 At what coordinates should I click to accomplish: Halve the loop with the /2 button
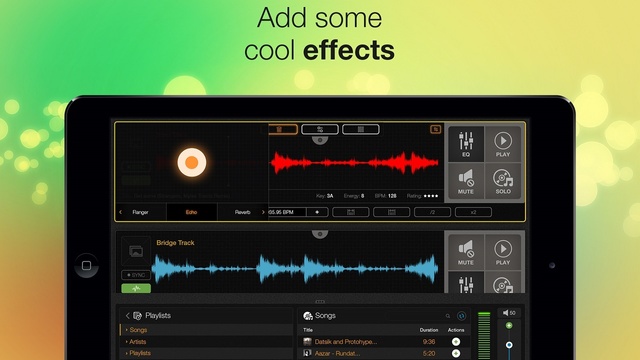point(432,212)
